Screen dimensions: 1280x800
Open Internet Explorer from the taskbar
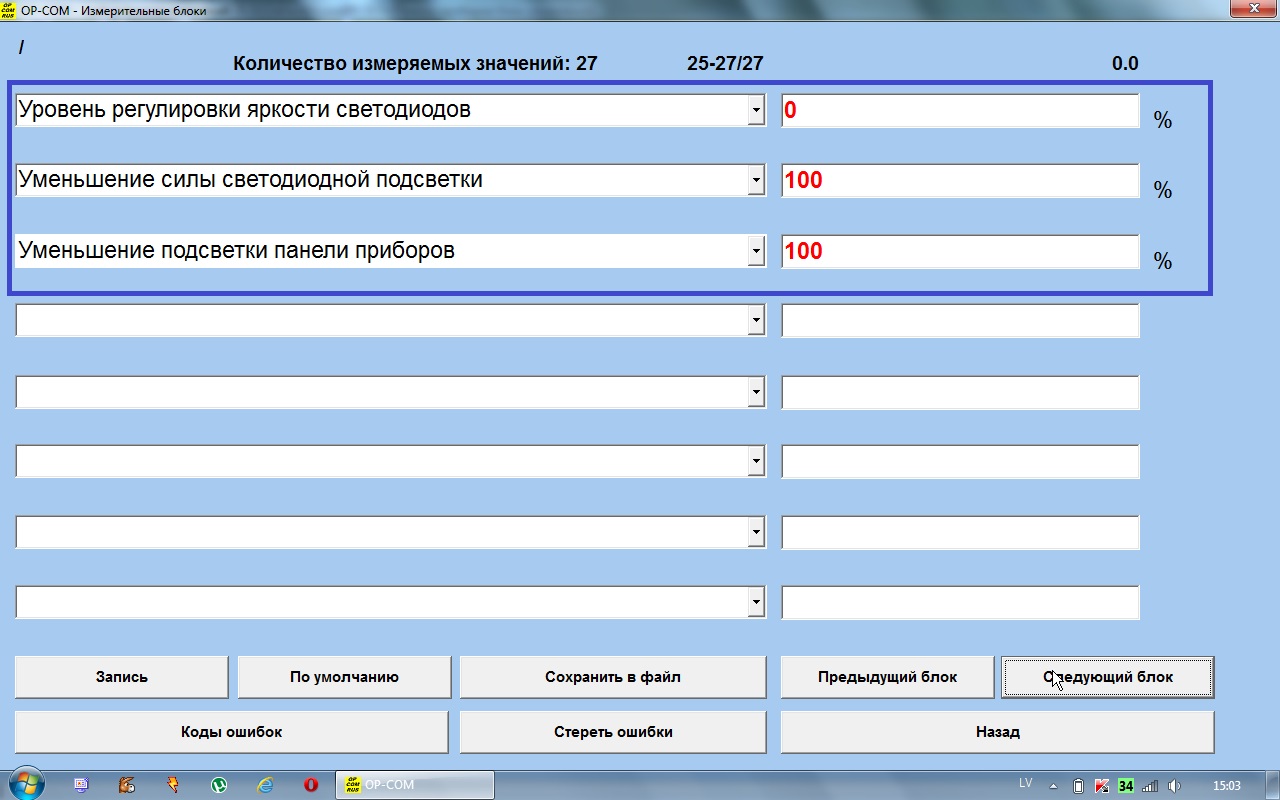265,785
